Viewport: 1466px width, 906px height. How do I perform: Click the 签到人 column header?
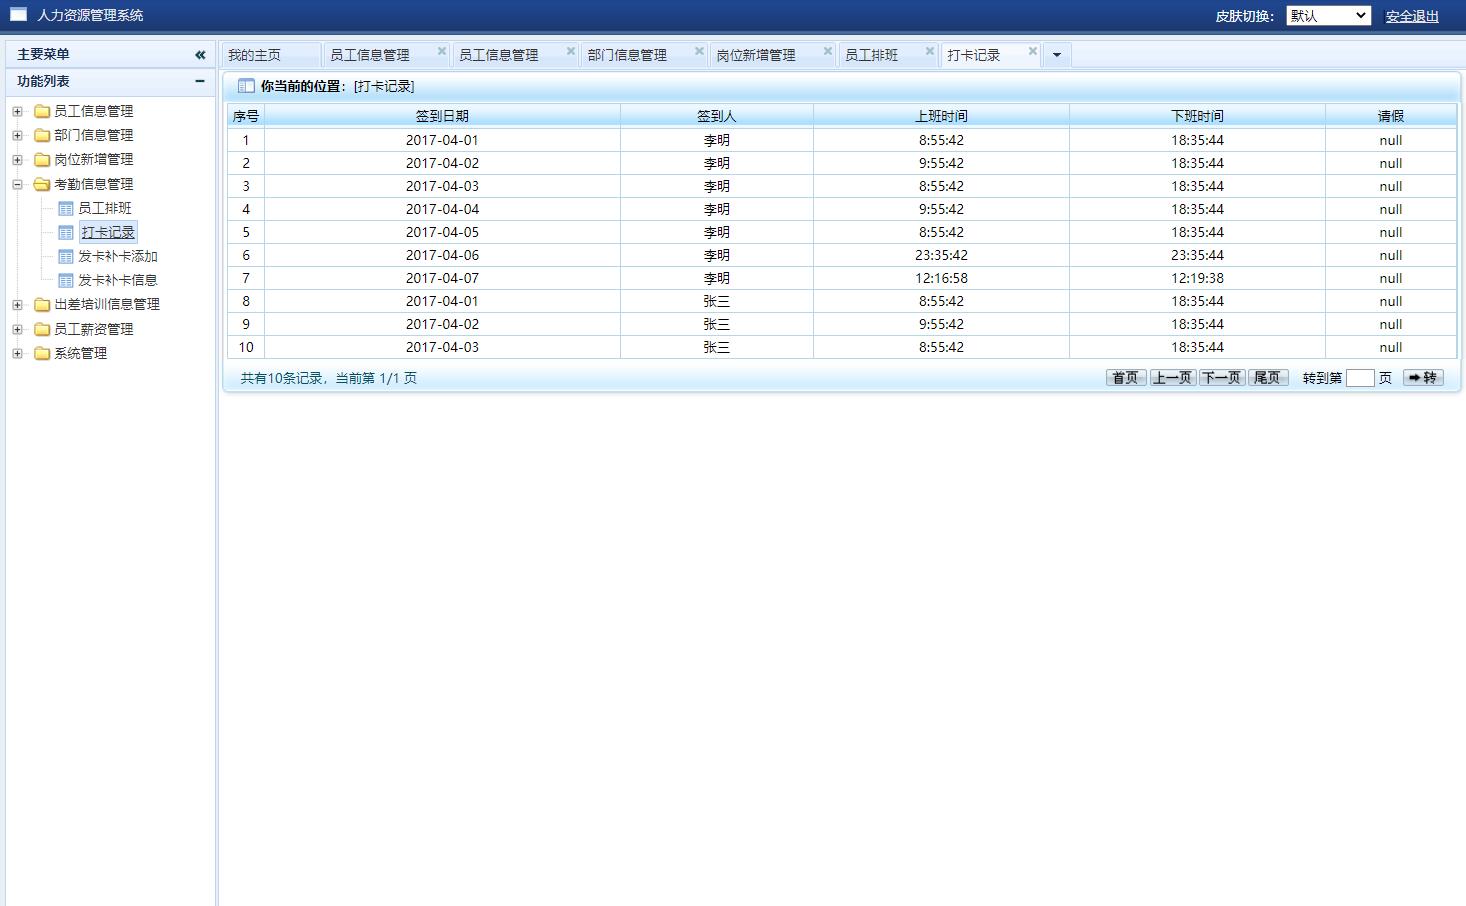(x=717, y=116)
